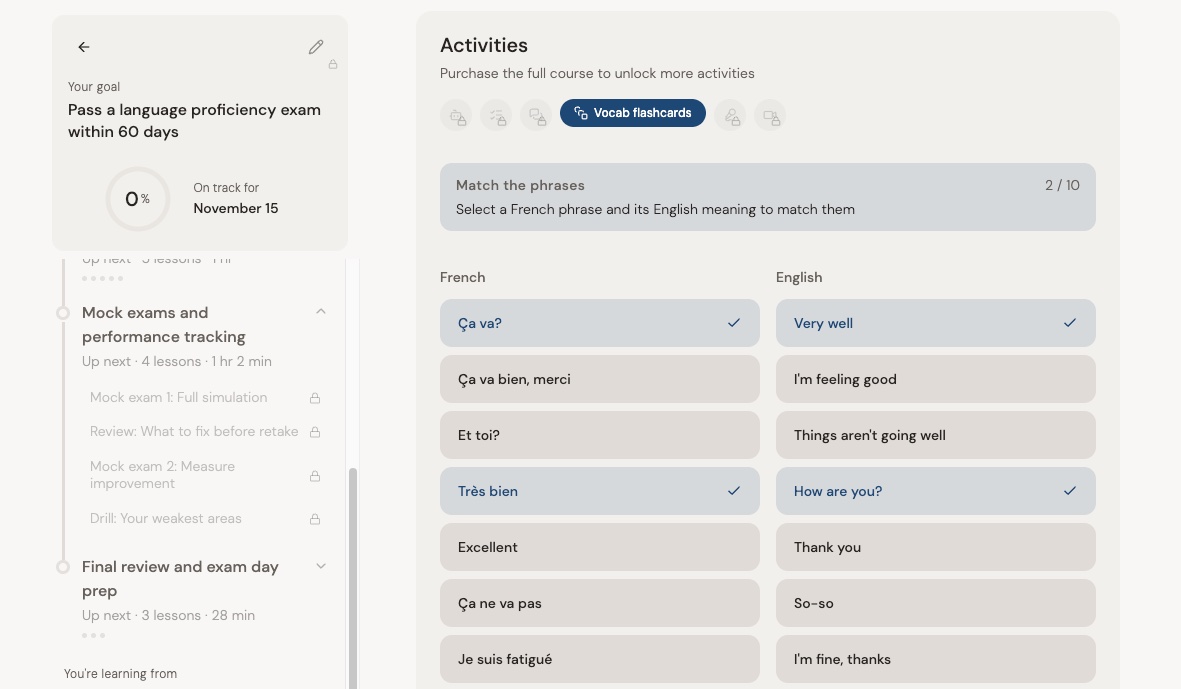Select French phrase Ça va bien, merci
Viewport: 1181px width, 689px height.
600,379
